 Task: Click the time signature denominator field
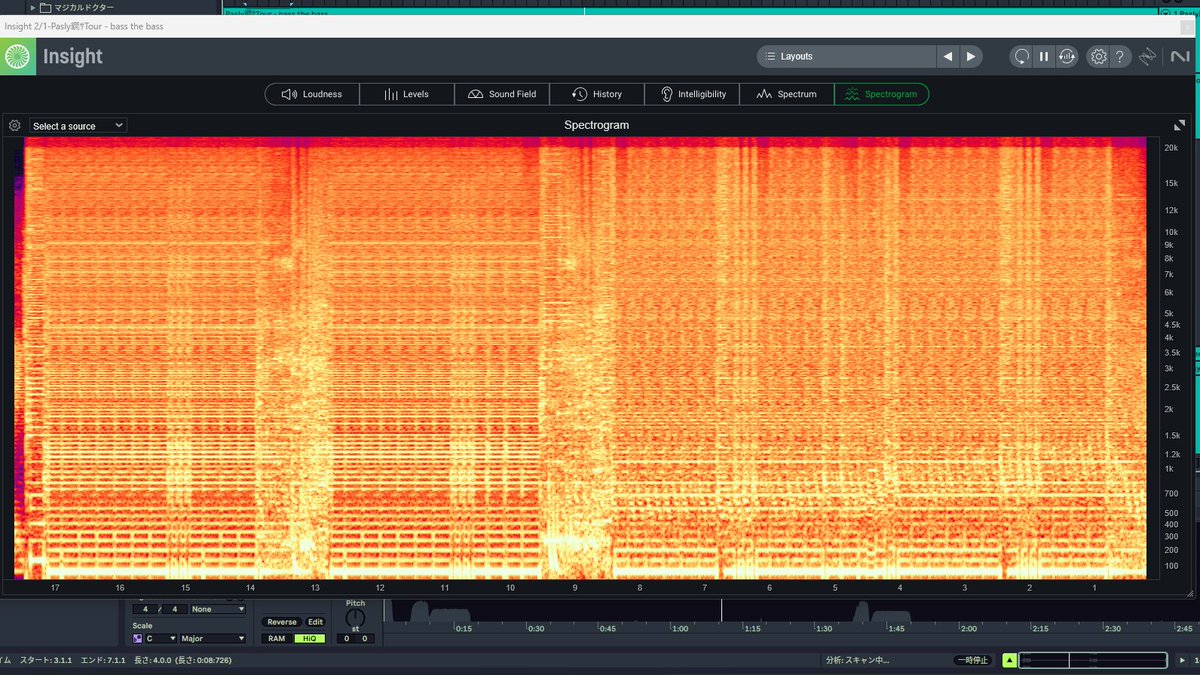[175, 609]
